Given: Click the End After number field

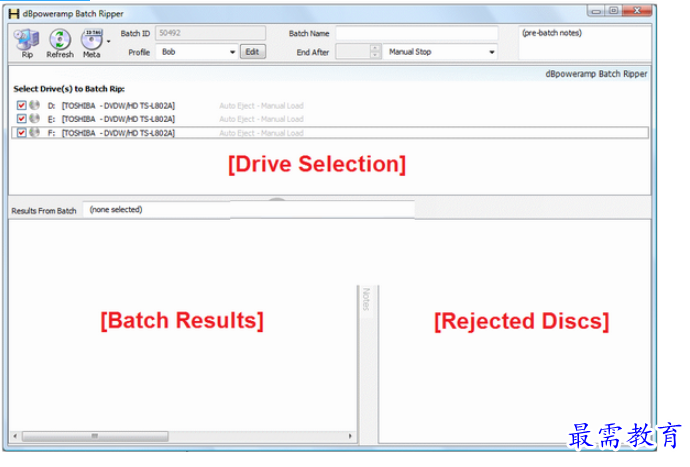Looking at the screenshot, I should click(353, 52).
